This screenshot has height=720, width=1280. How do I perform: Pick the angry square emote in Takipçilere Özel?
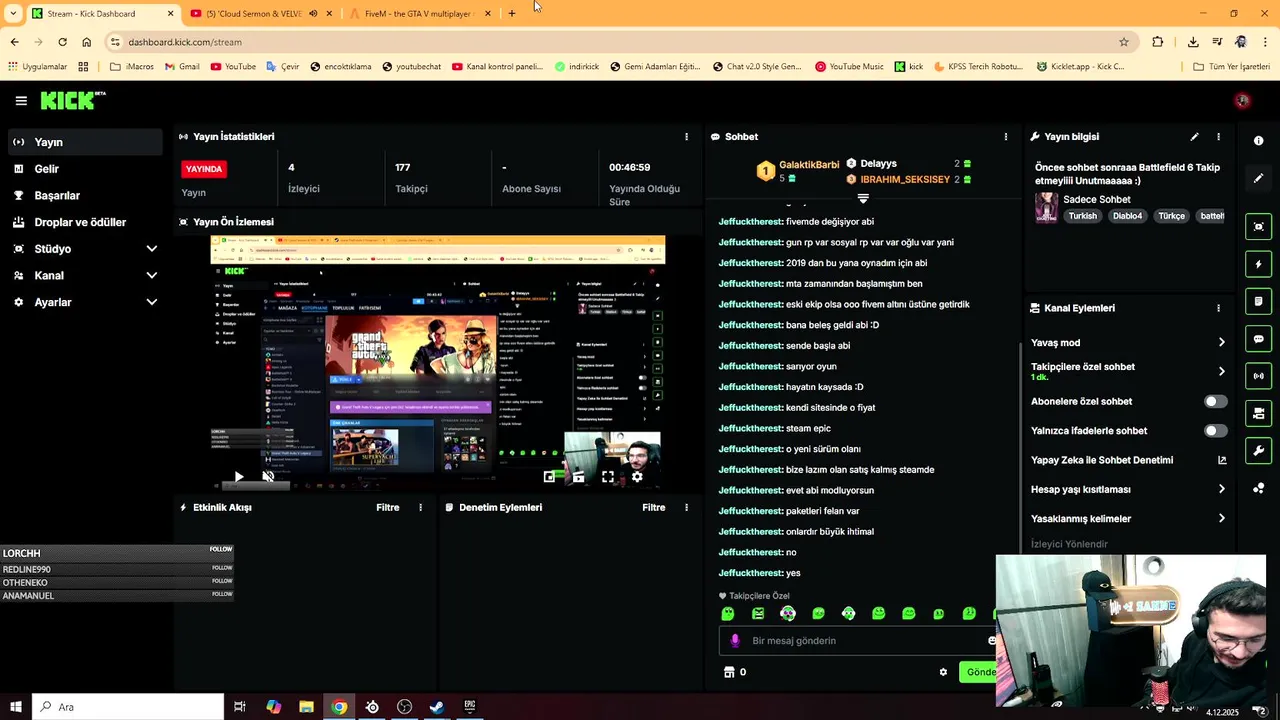758,614
